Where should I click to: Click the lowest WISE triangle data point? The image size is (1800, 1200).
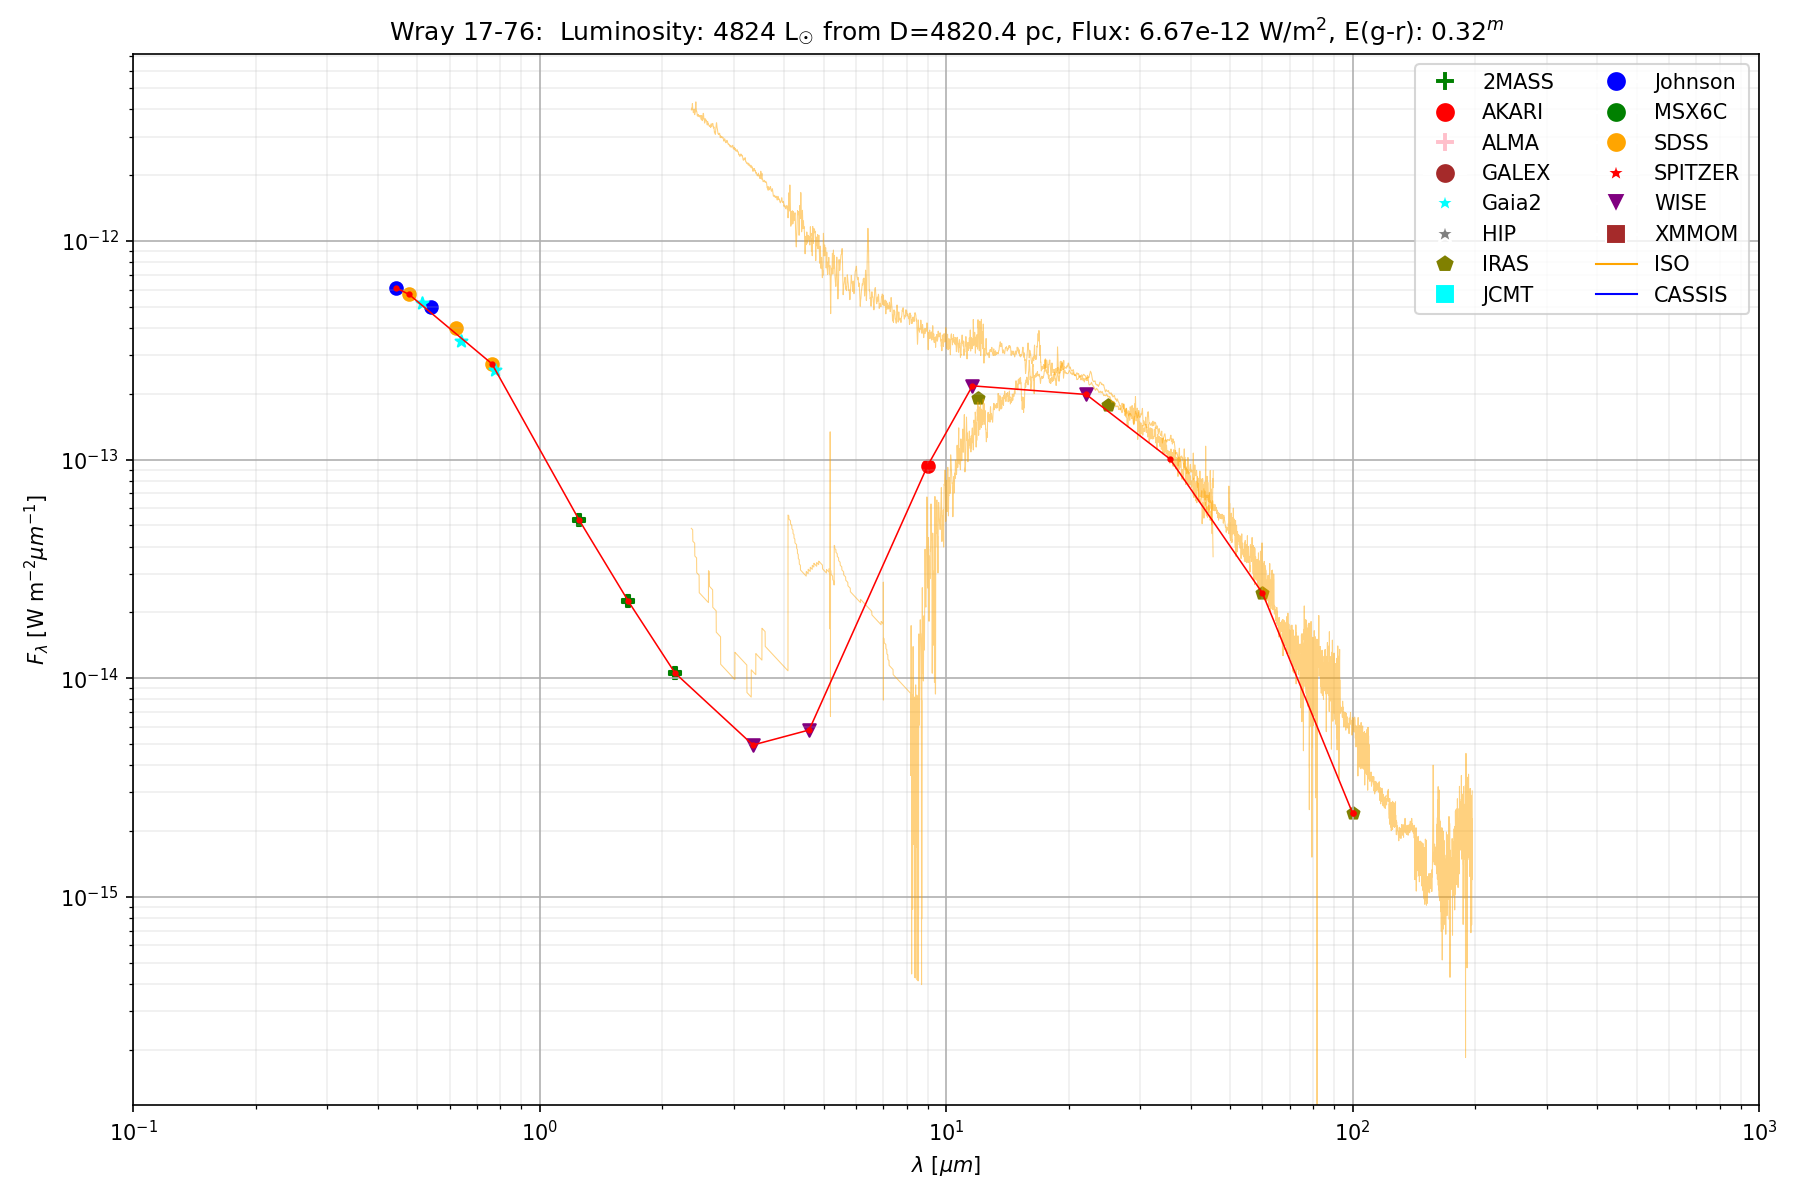pyautogui.click(x=753, y=745)
